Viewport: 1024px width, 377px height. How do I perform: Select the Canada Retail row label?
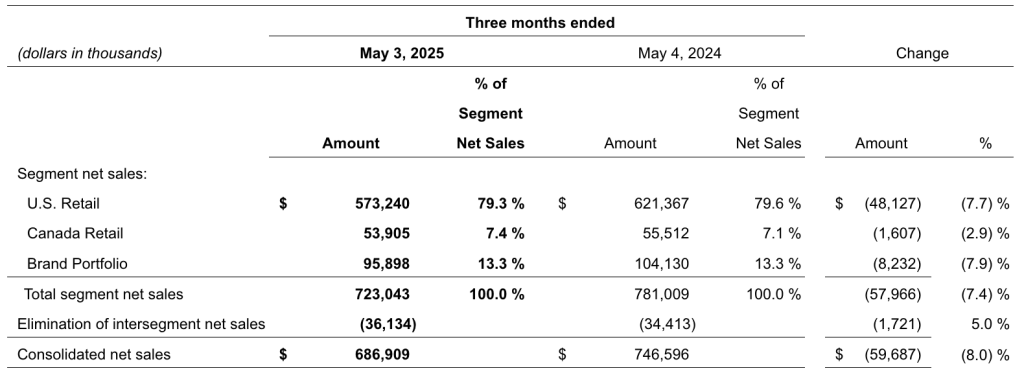point(74,233)
